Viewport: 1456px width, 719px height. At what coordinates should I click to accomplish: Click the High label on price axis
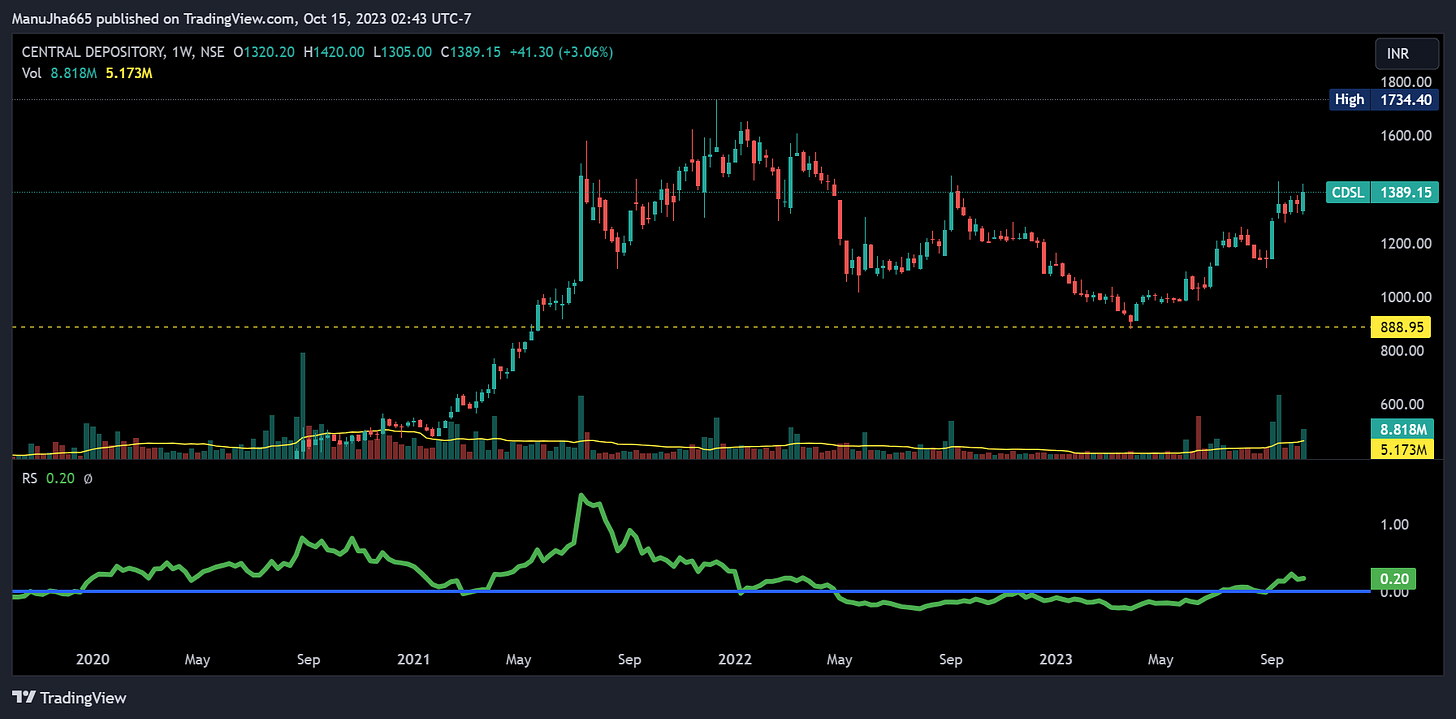[x=1349, y=99]
